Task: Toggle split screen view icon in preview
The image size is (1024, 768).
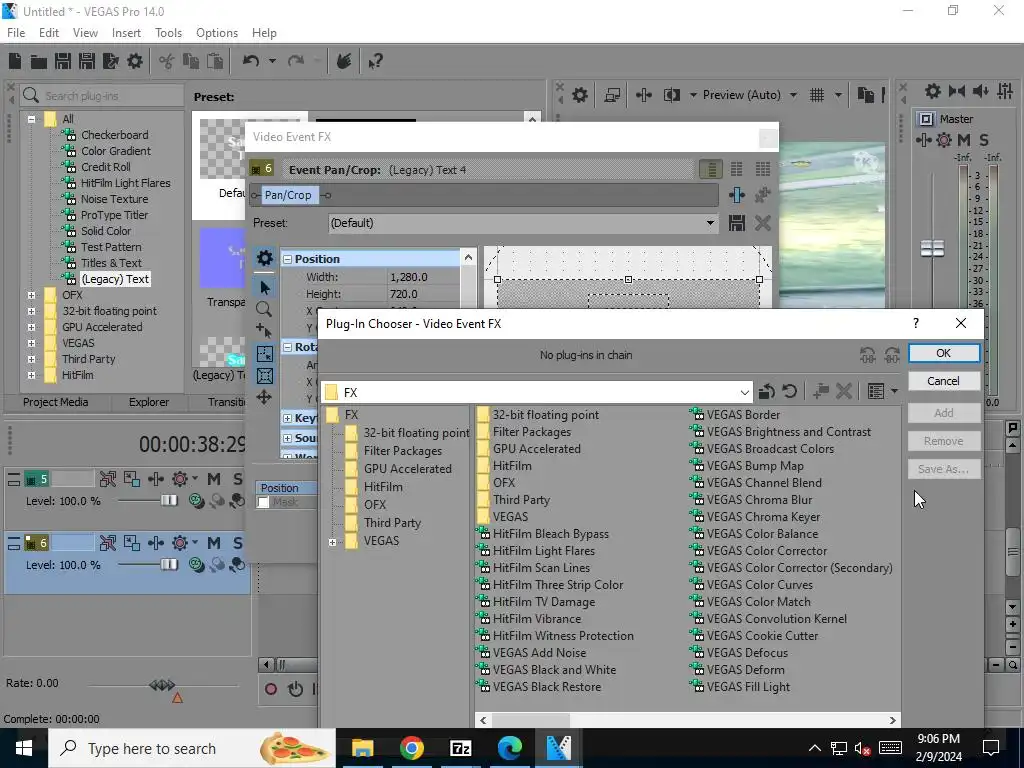Action: pos(671,95)
